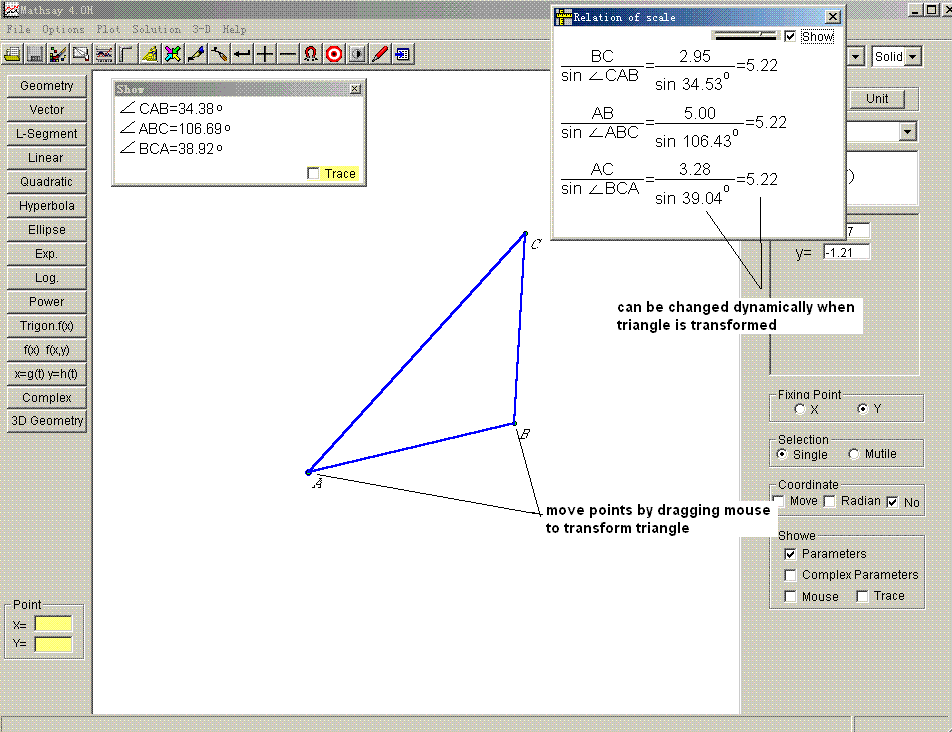Click the minus sign toolbar icon
The height and width of the screenshot is (732, 952).
click(x=288, y=55)
